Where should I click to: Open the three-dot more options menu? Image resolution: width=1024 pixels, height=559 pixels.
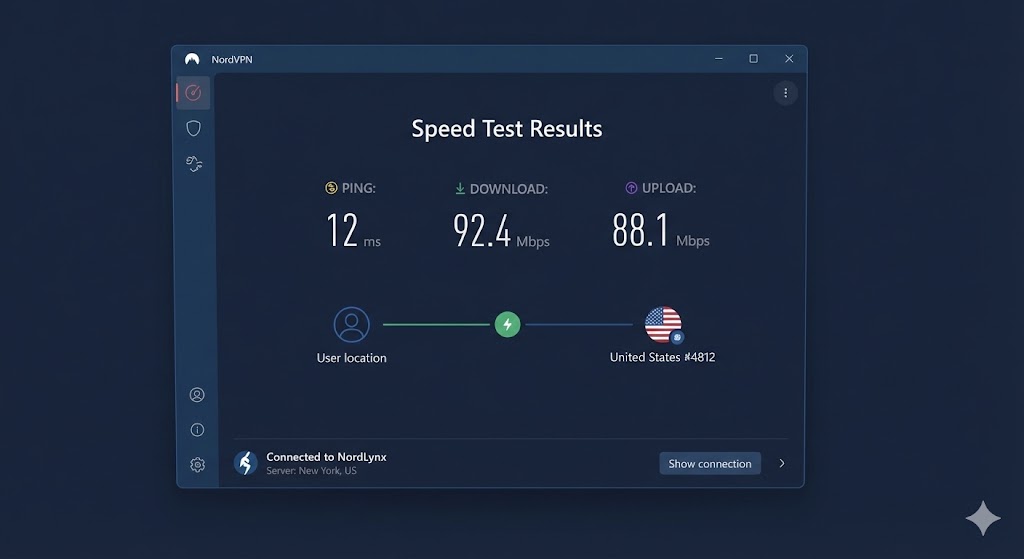786,93
